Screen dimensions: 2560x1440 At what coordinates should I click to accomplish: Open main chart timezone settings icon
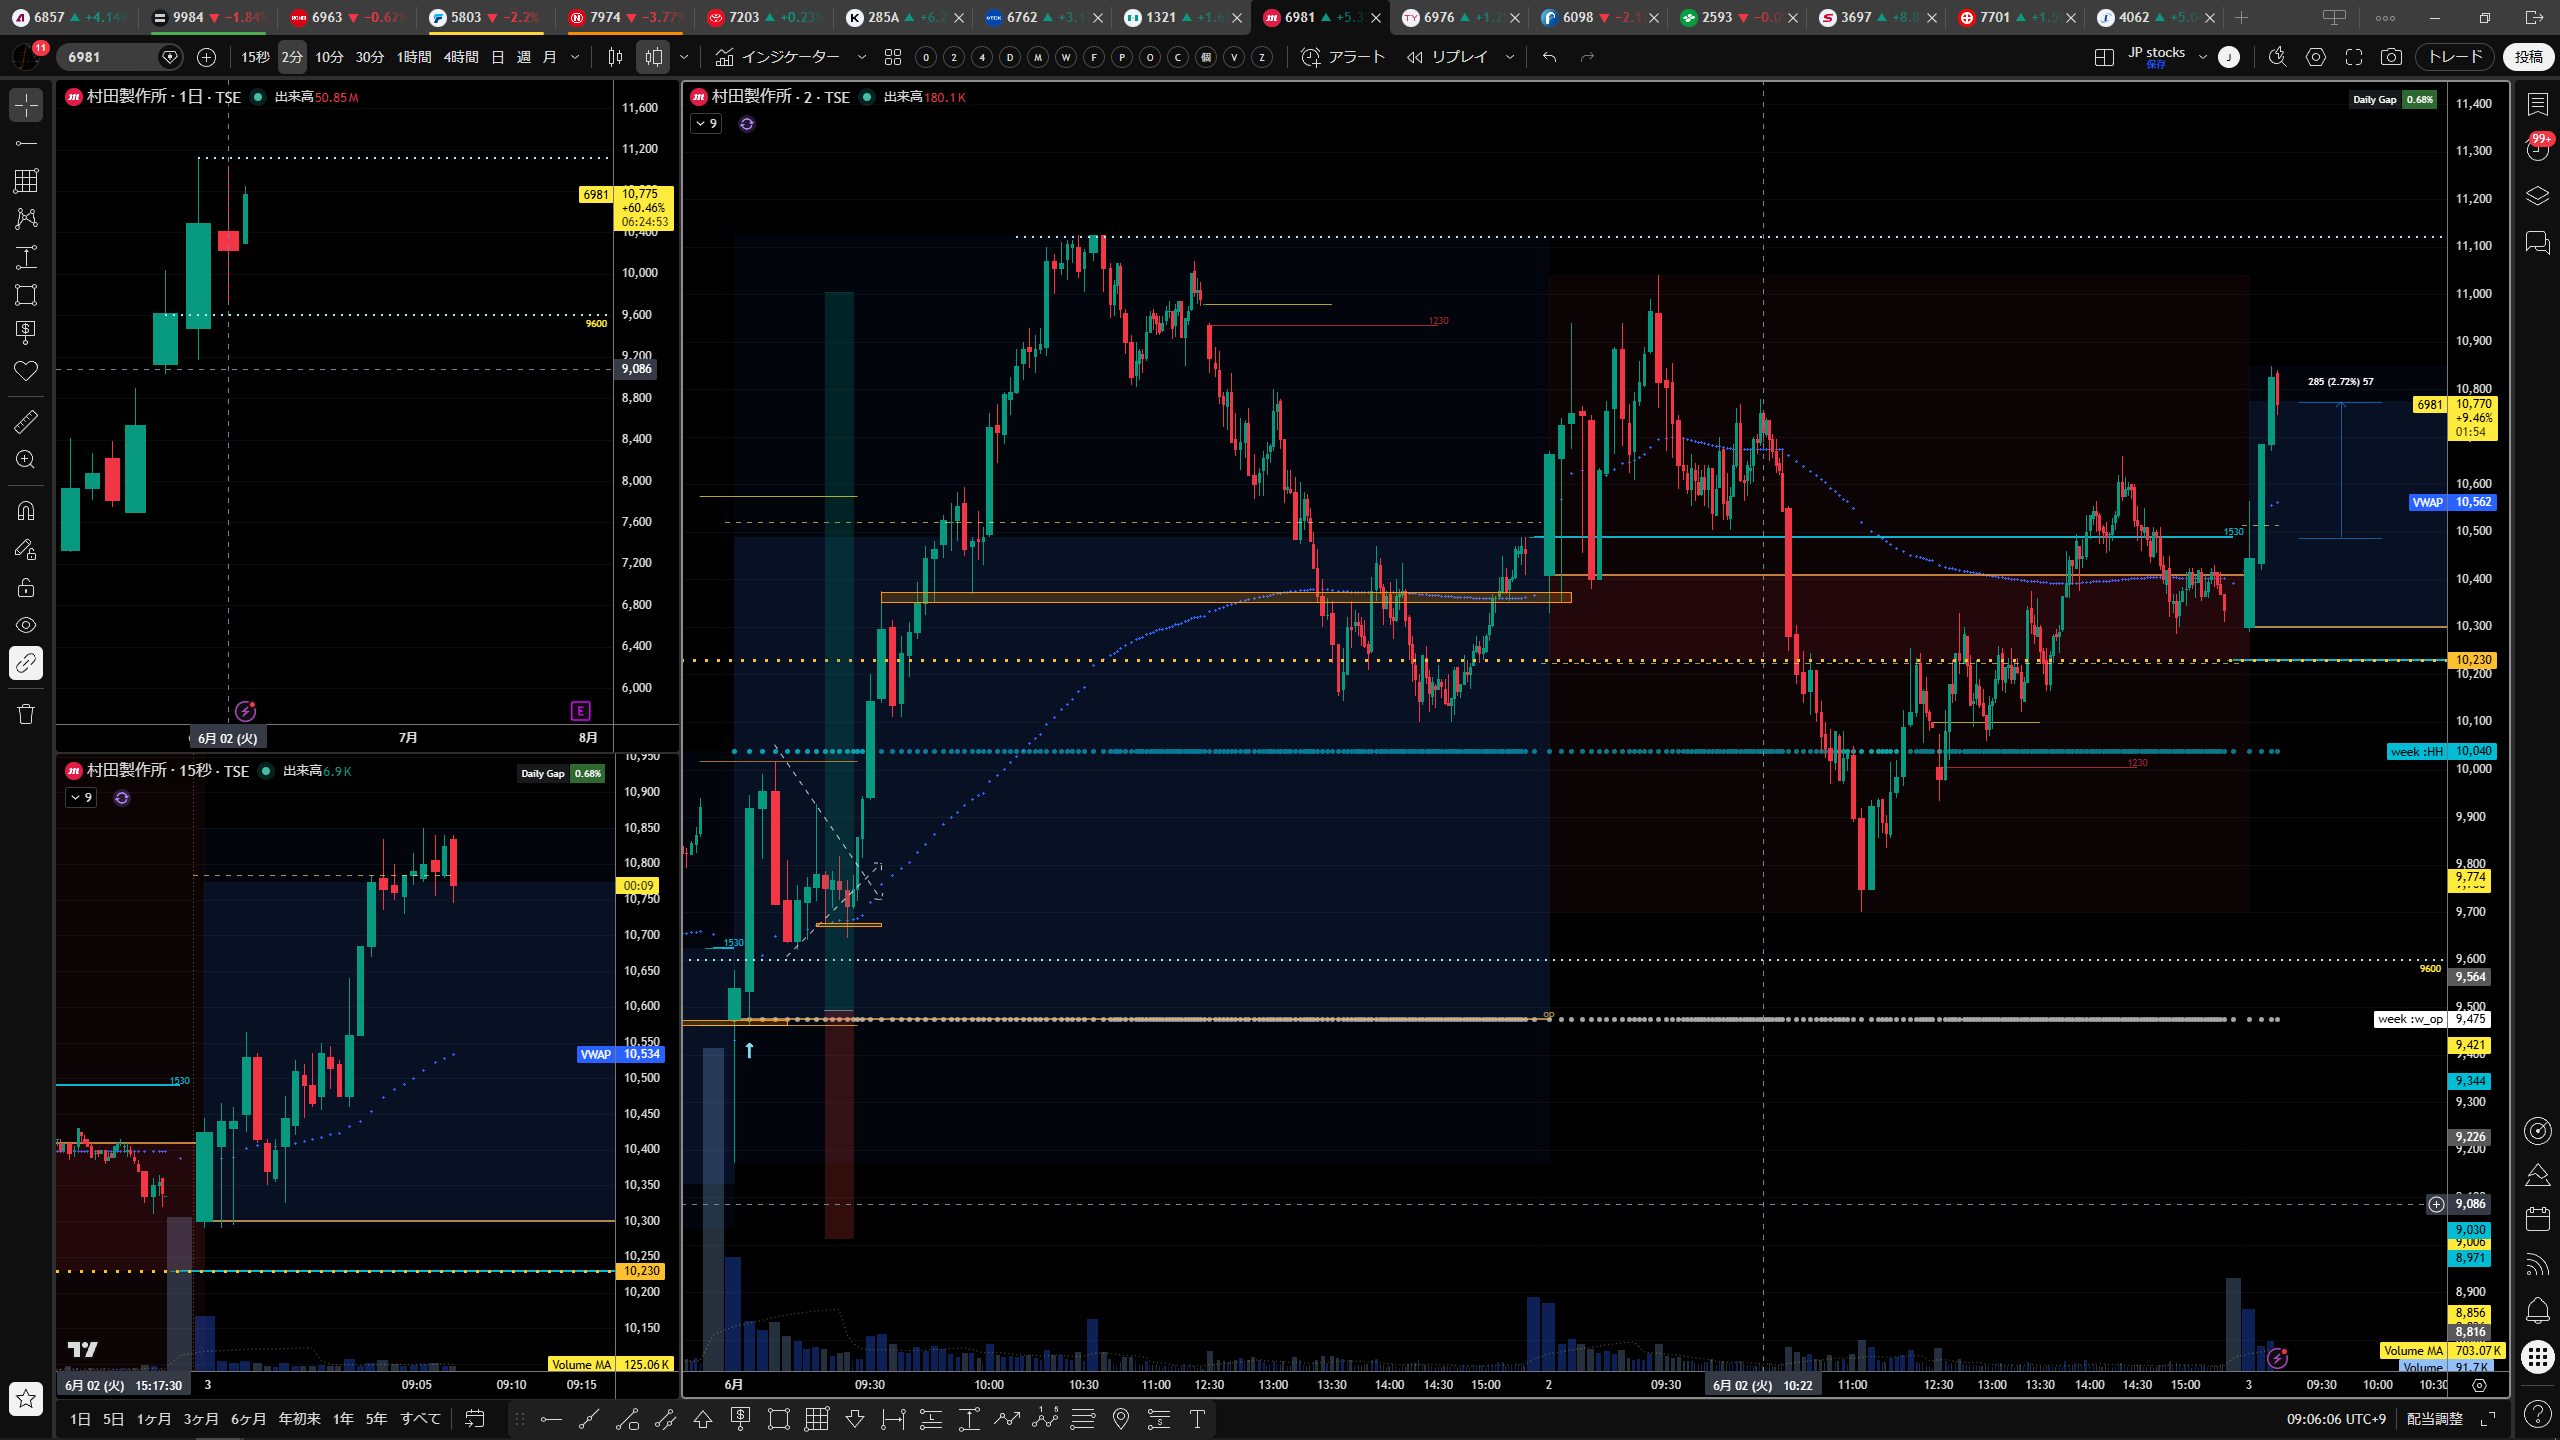click(x=2479, y=1385)
